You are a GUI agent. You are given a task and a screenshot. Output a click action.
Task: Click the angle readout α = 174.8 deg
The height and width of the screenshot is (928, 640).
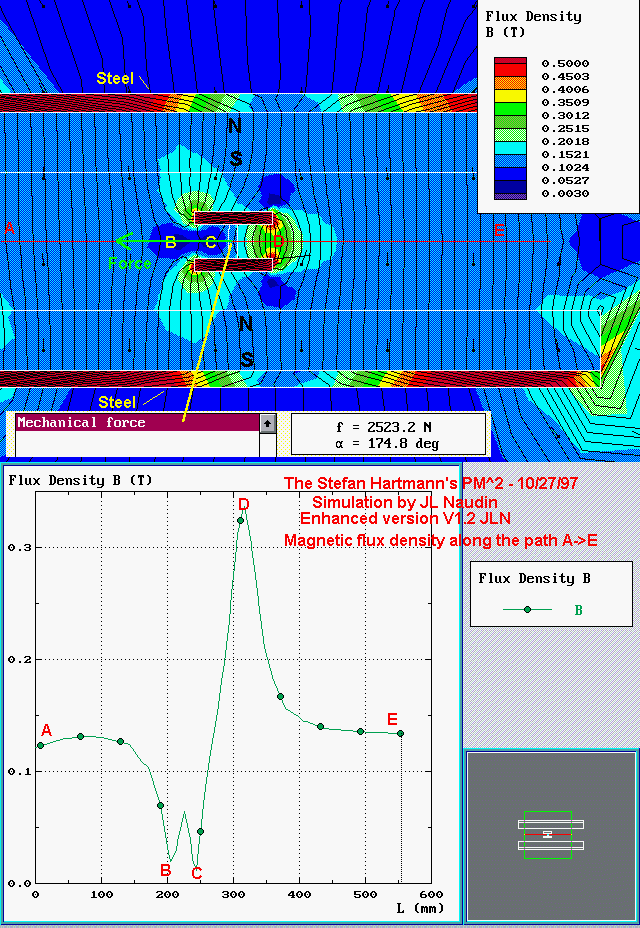[x=388, y=443]
